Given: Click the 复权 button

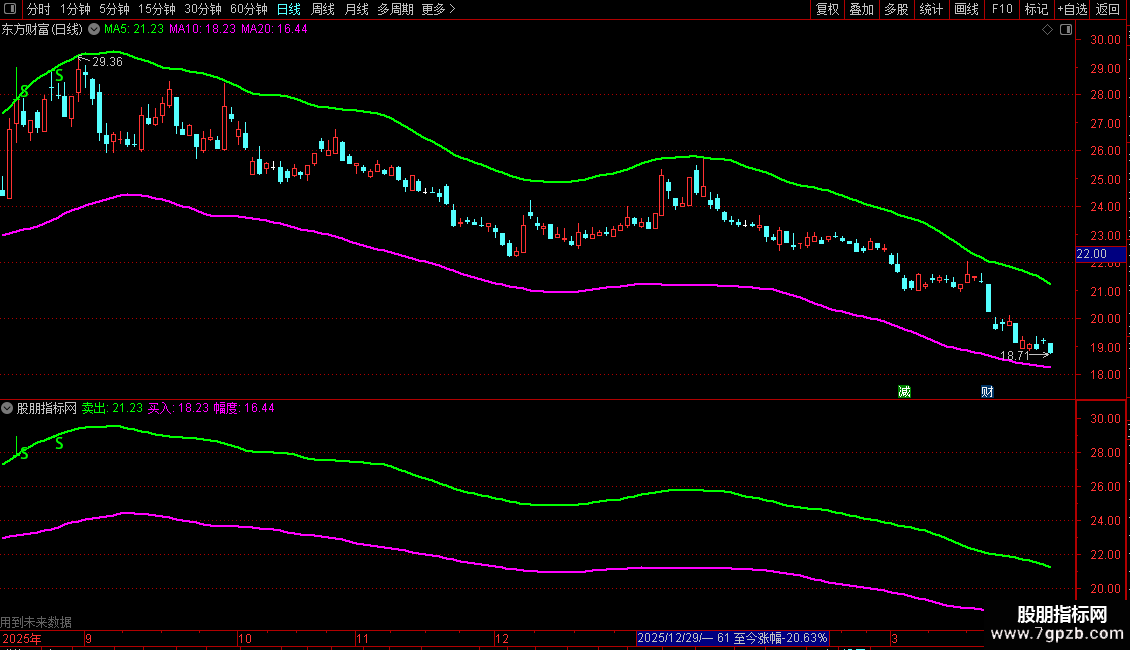Looking at the screenshot, I should (828, 9).
